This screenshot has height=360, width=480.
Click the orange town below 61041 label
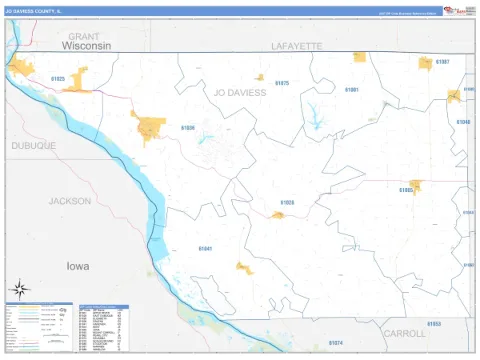(245, 268)
